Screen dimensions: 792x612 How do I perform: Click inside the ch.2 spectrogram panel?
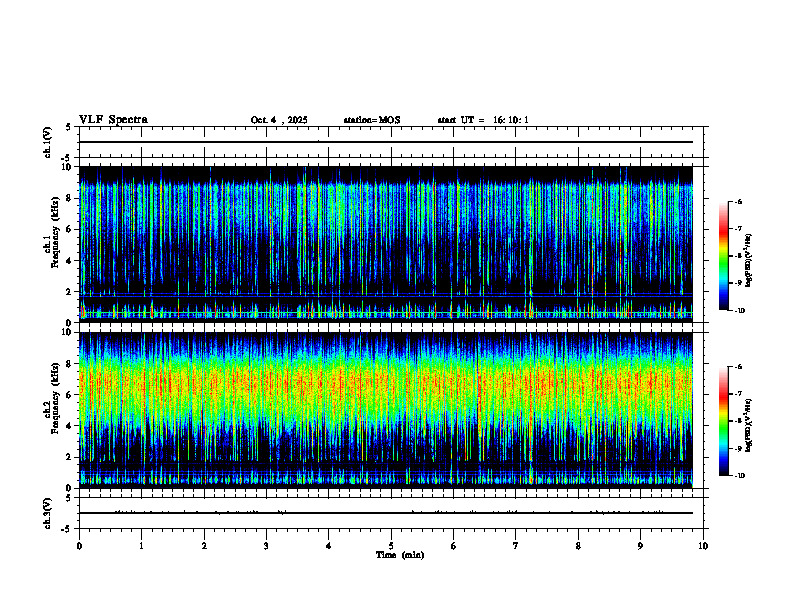(386, 410)
